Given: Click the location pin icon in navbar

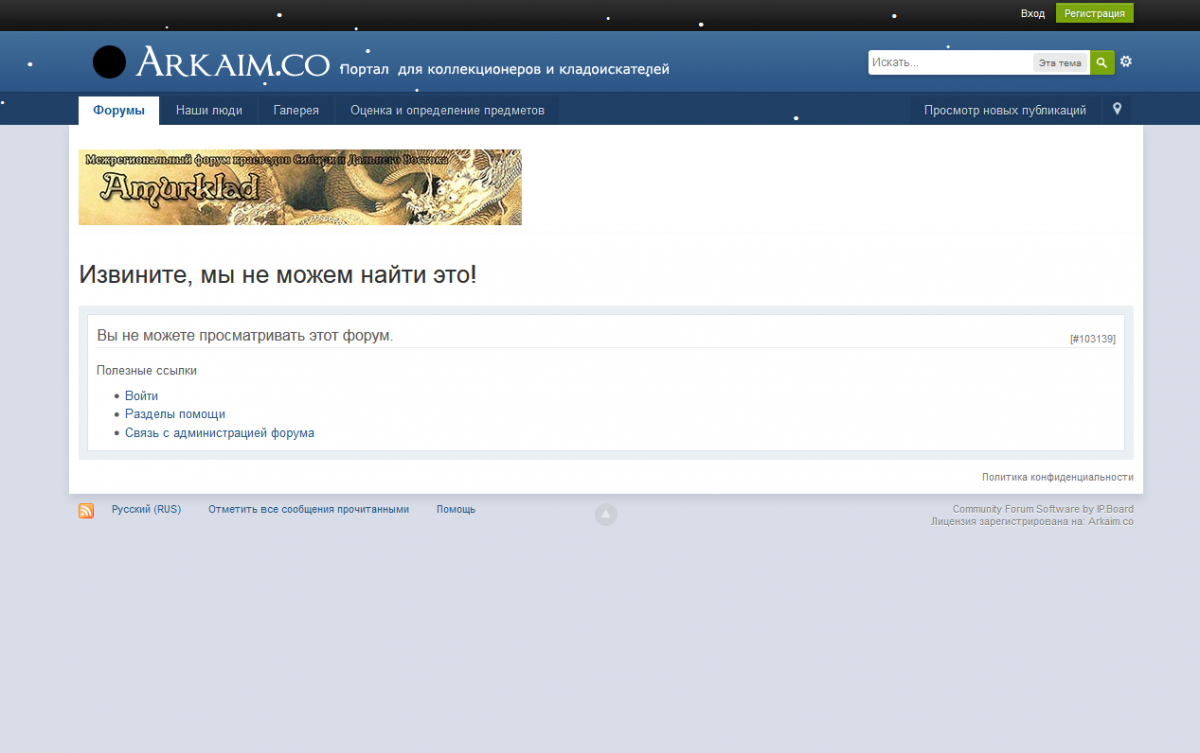Looking at the screenshot, I should [1117, 109].
